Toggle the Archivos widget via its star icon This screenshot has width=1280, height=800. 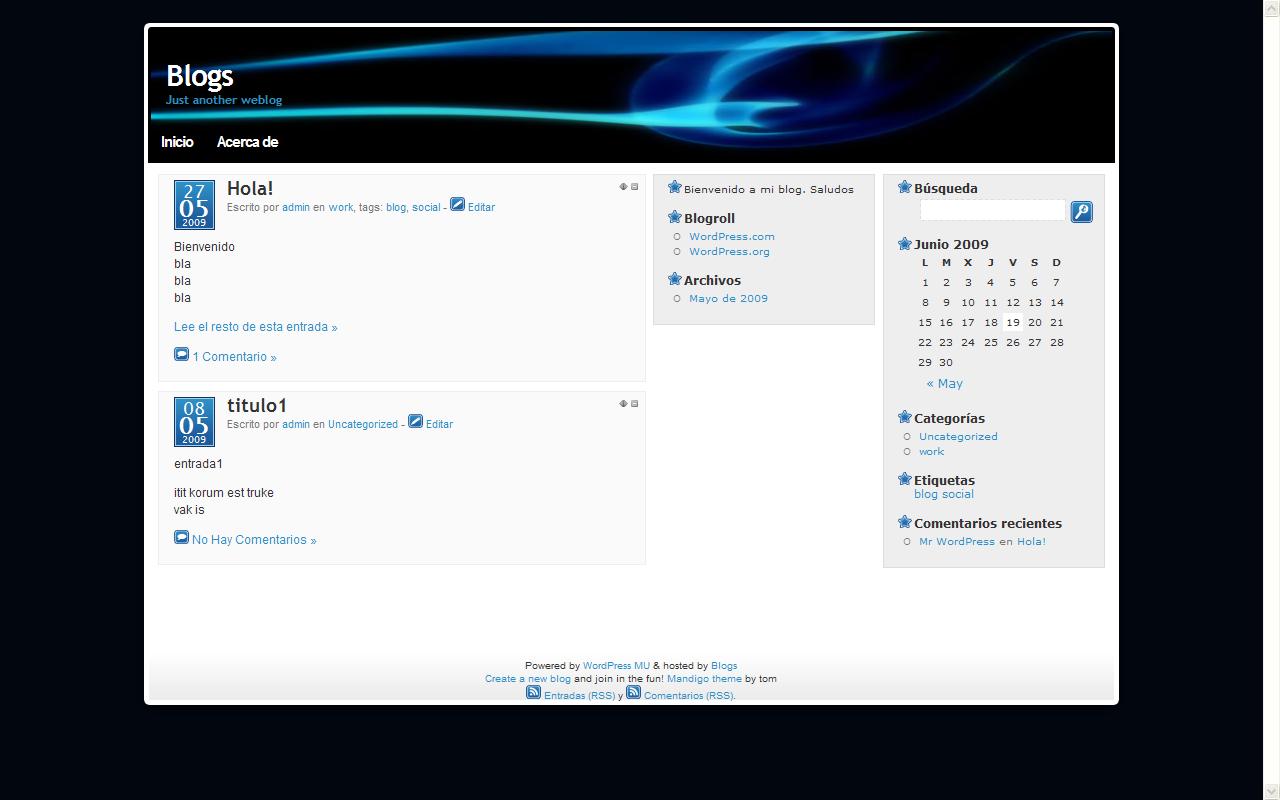(x=674, y=280)
